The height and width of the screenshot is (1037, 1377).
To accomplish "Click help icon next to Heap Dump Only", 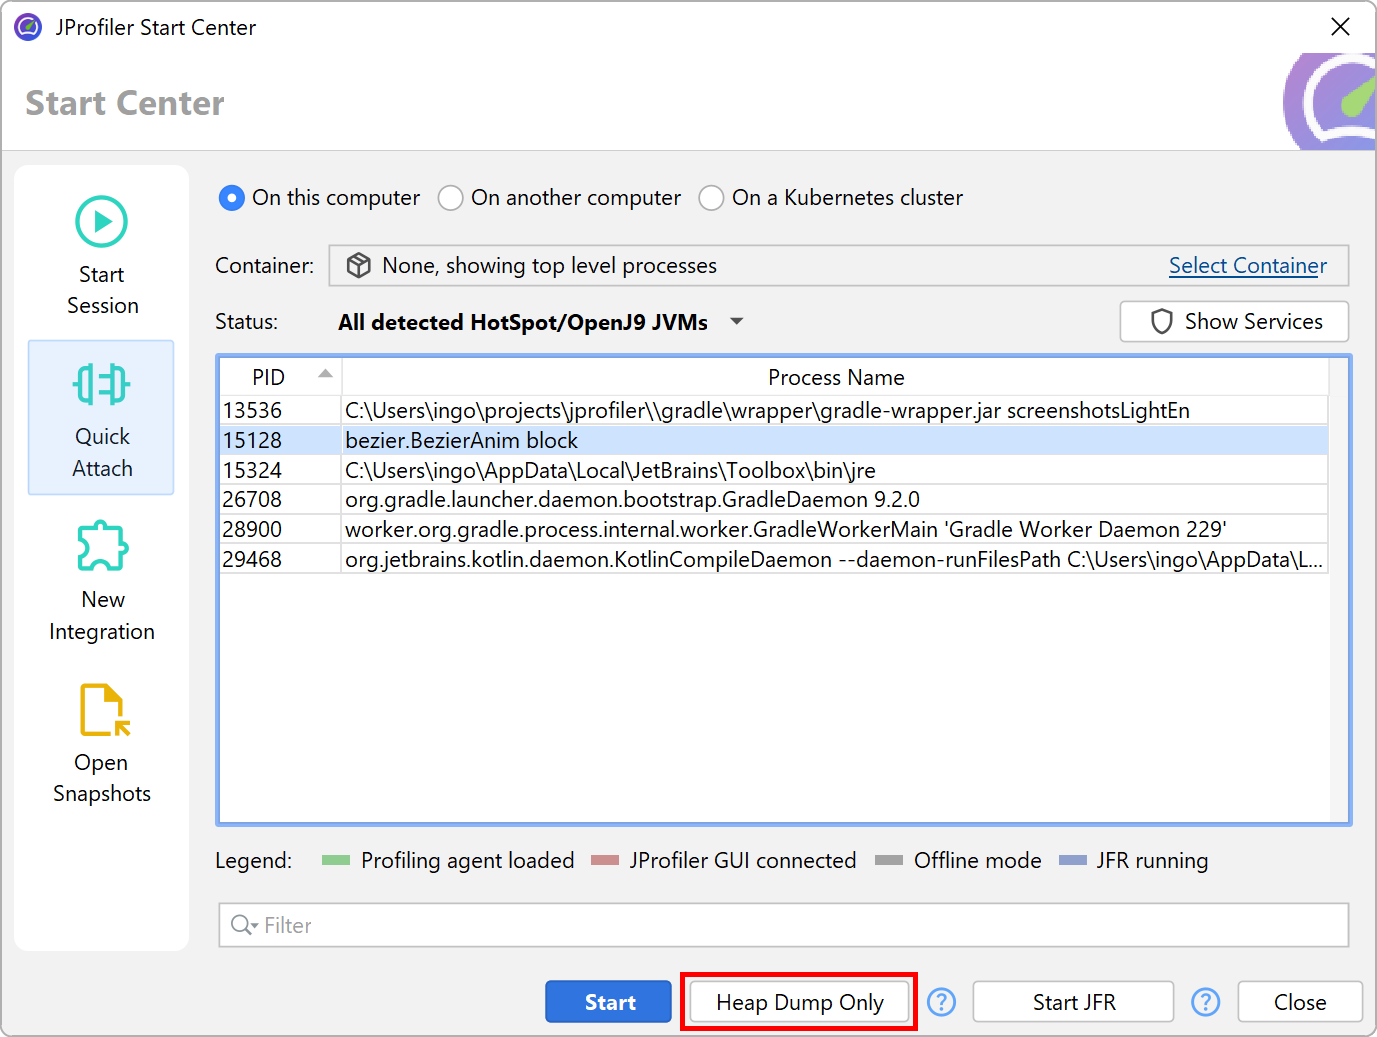I will click(x=941, y=1002).
